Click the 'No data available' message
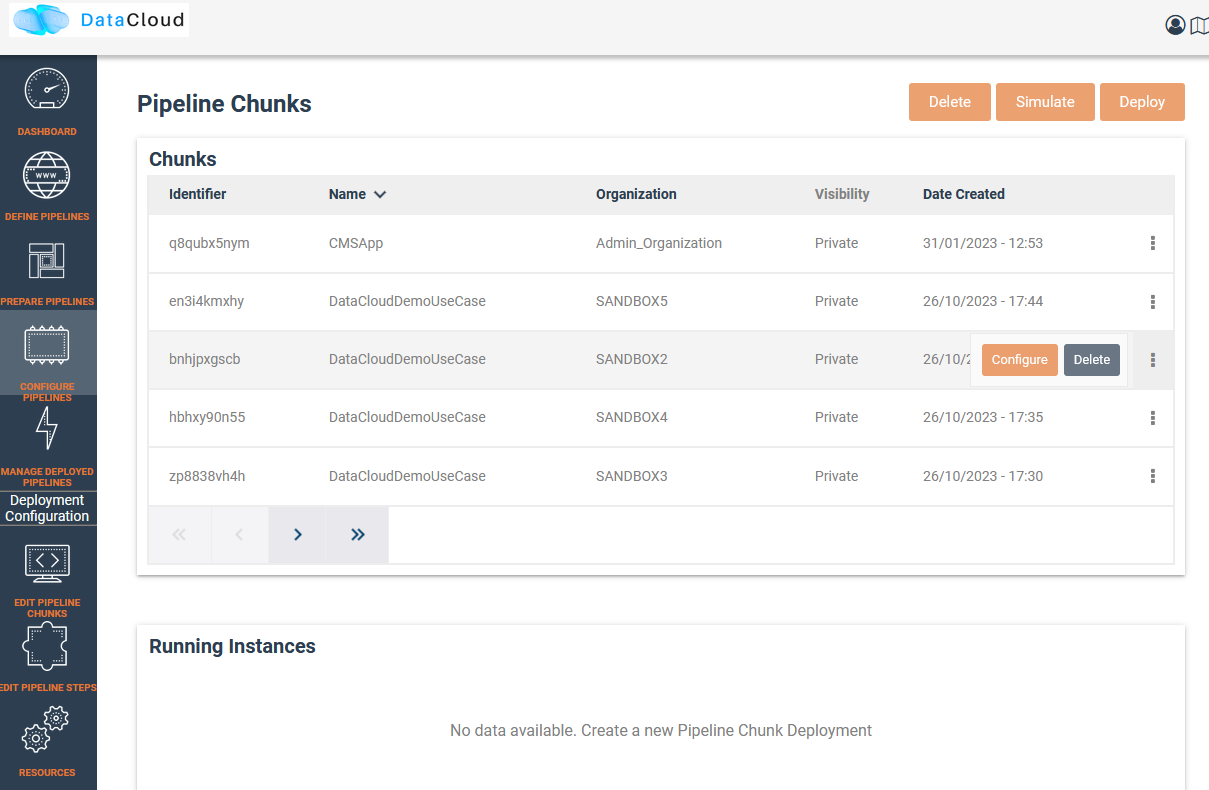The height and width of the screenshot is (790, 1209). point(661,730)
